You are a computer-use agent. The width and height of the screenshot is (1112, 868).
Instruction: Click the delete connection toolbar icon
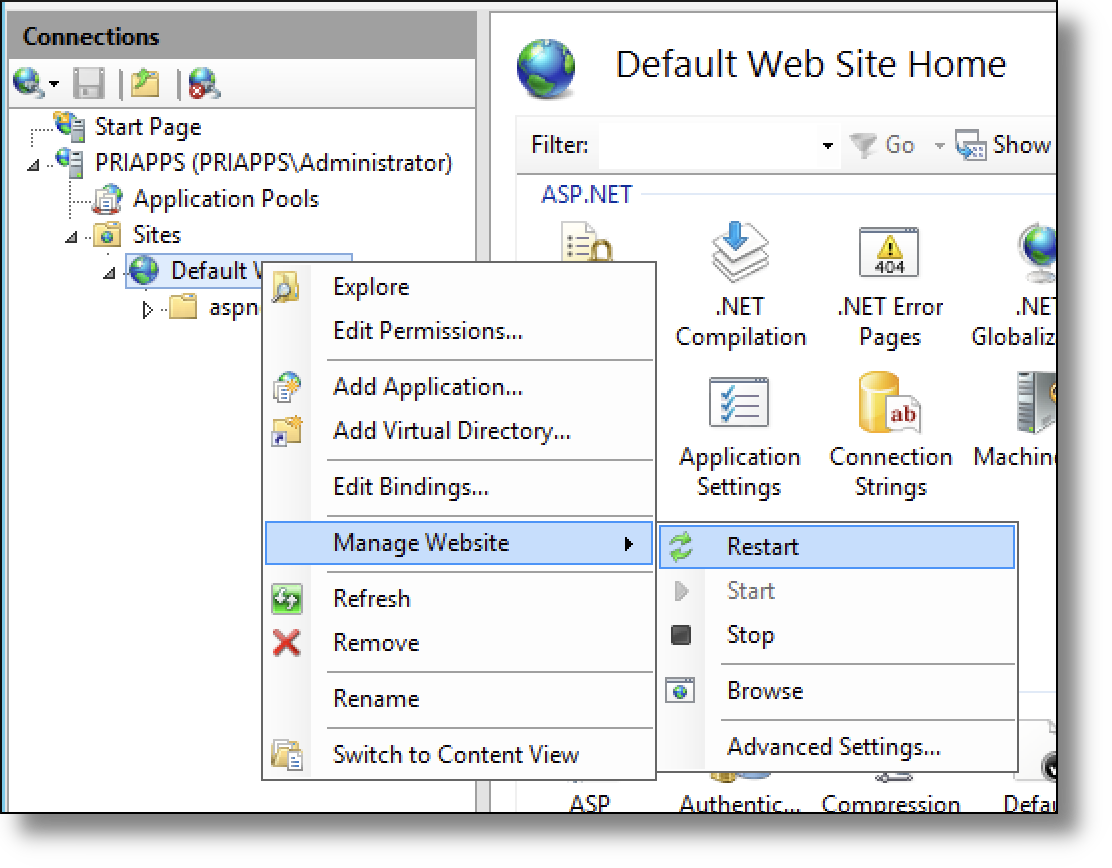tap(204, 83)
